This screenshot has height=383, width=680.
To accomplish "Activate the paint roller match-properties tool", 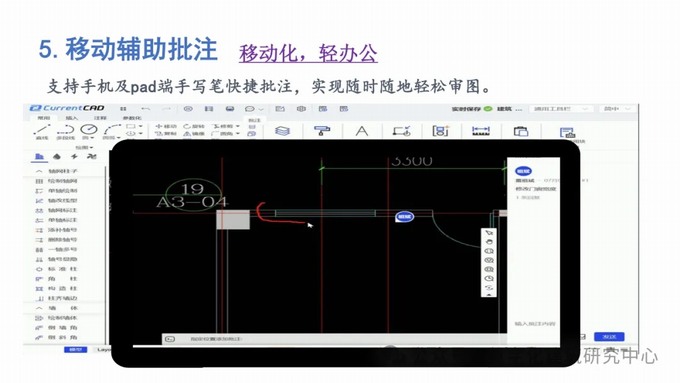I will coord(322,130).
